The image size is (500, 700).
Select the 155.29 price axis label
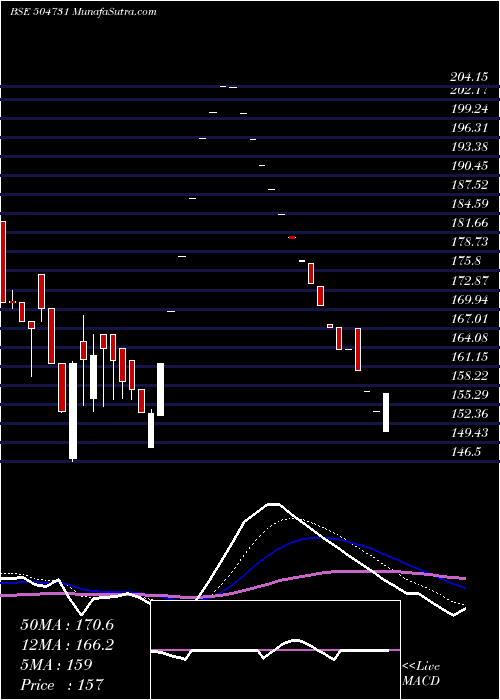coord(469,394)
